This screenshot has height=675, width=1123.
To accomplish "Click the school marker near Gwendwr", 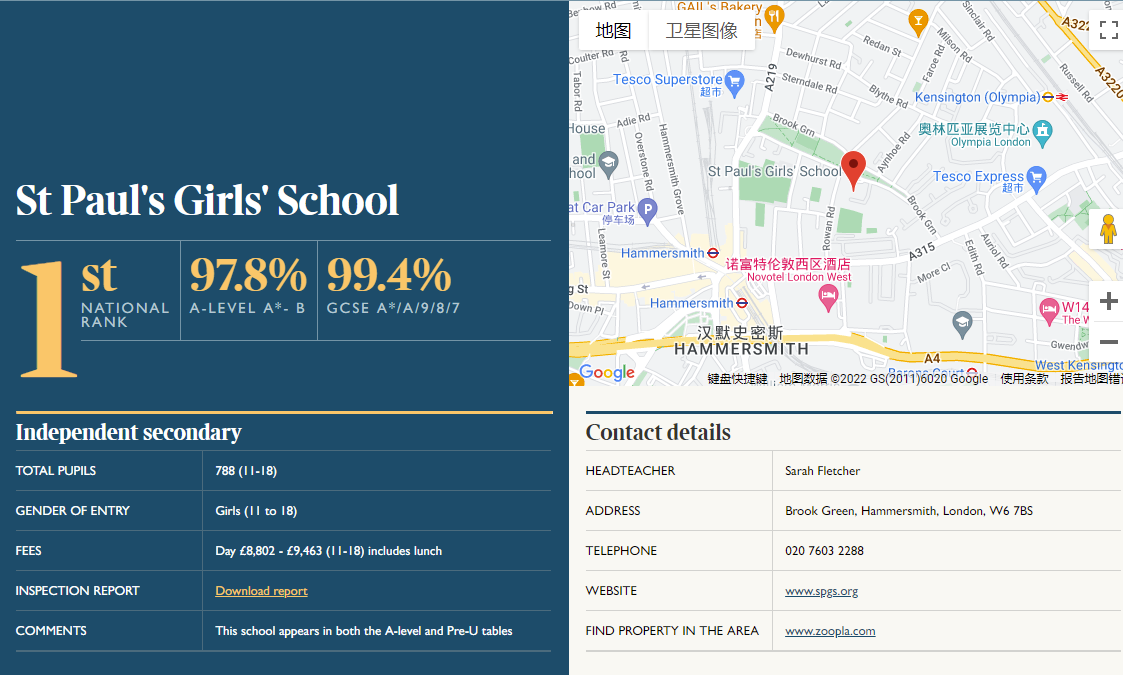I will [x=962, y=324].
